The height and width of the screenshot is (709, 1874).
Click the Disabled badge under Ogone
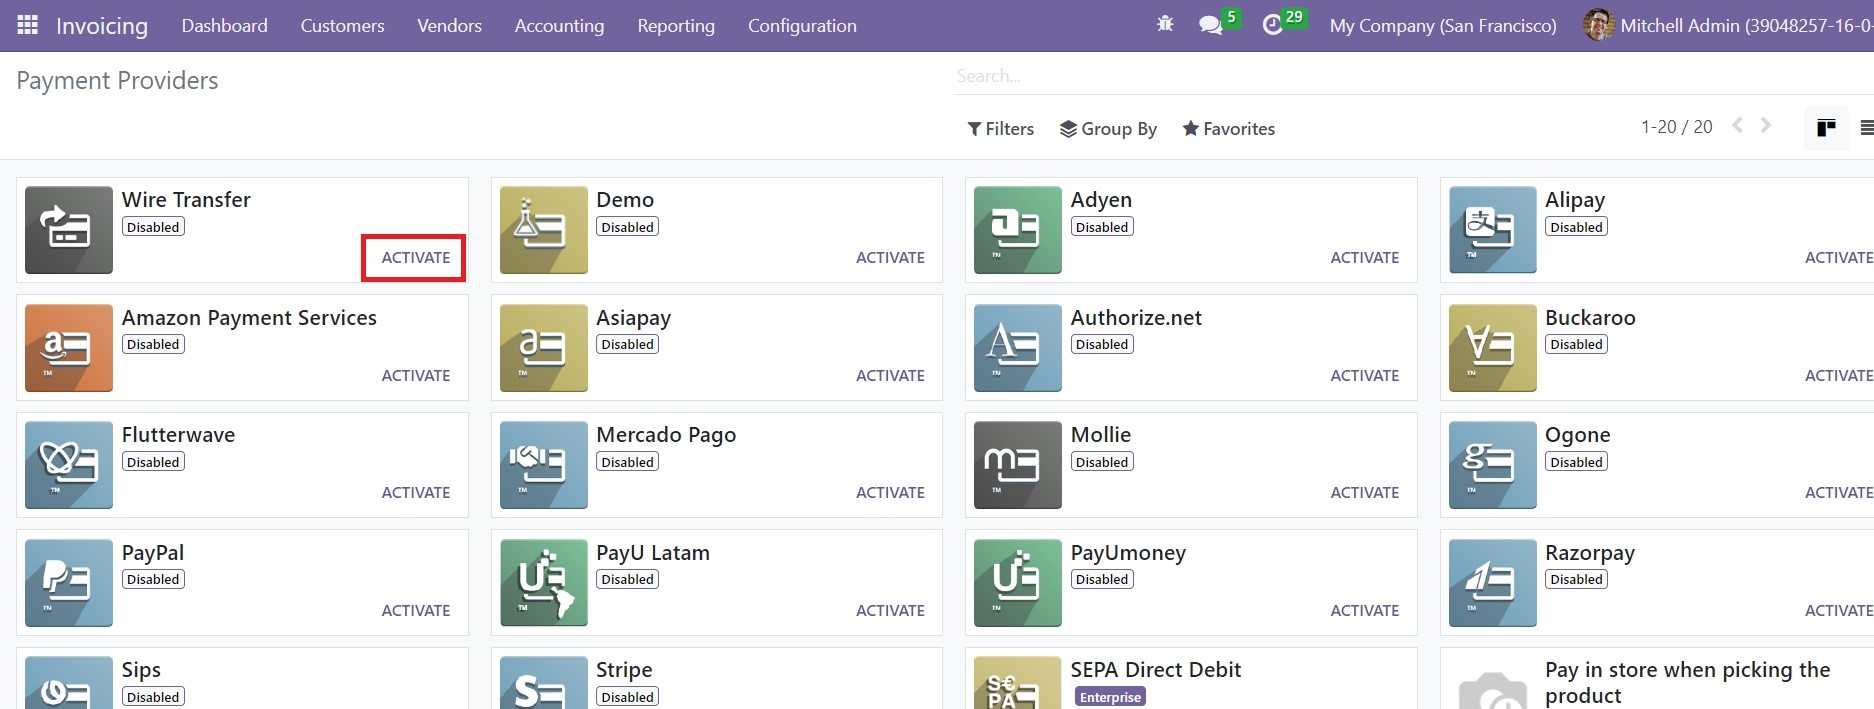[1576, 462]
